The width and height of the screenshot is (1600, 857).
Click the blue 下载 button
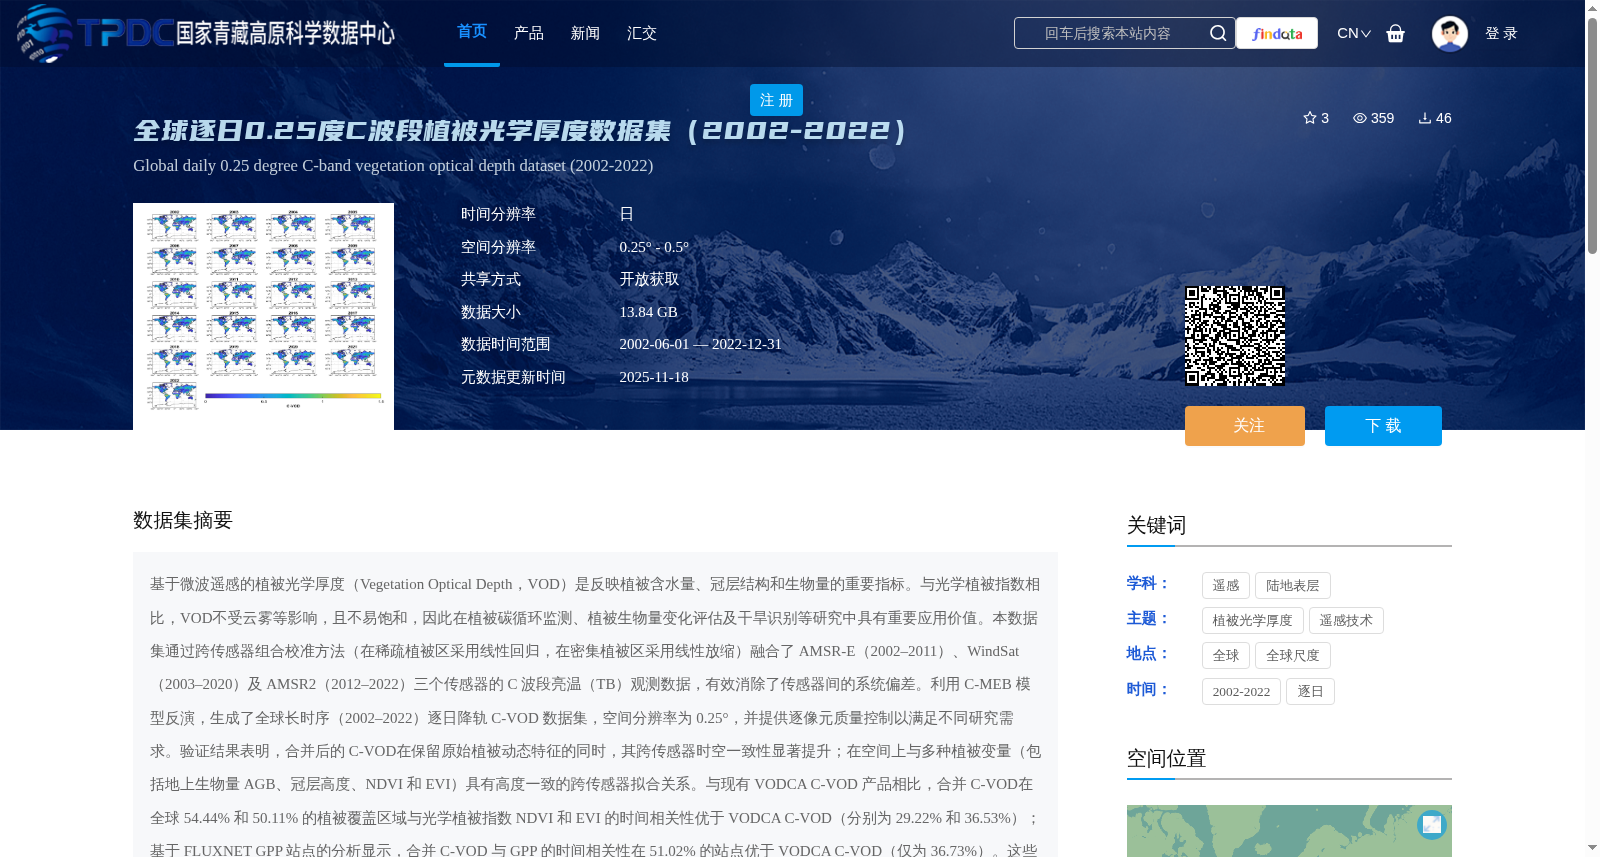click(1383, 426)
